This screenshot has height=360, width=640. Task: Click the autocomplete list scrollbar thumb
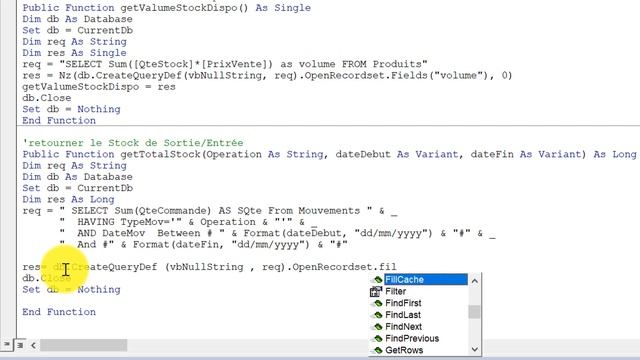tap(474, 312)
